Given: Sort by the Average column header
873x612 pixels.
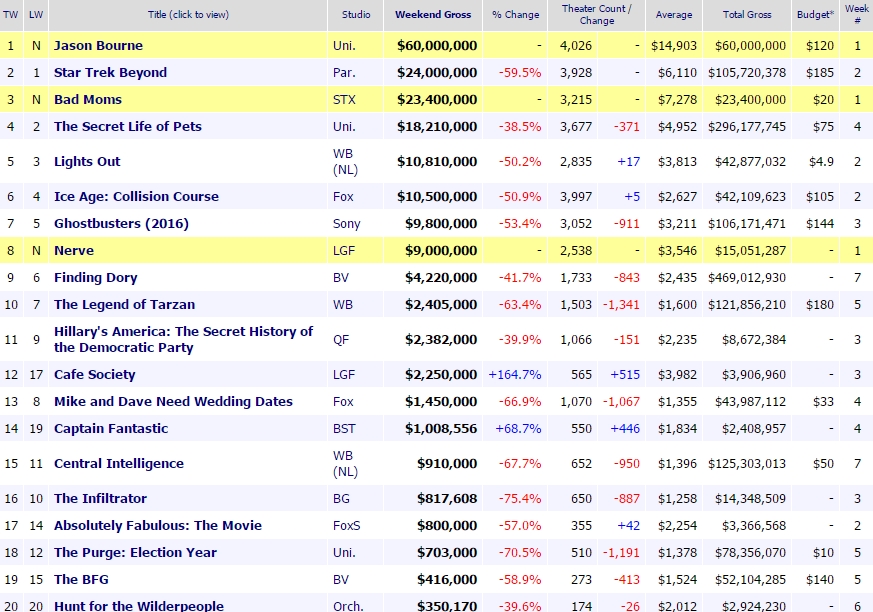Looking at the screenshot, I should [674, 14].
